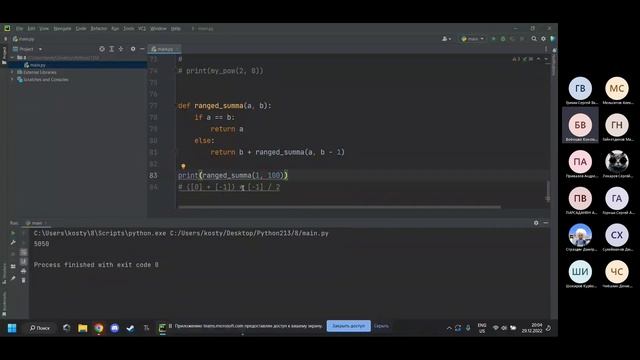Select participant avatar МС

[617, 88]
